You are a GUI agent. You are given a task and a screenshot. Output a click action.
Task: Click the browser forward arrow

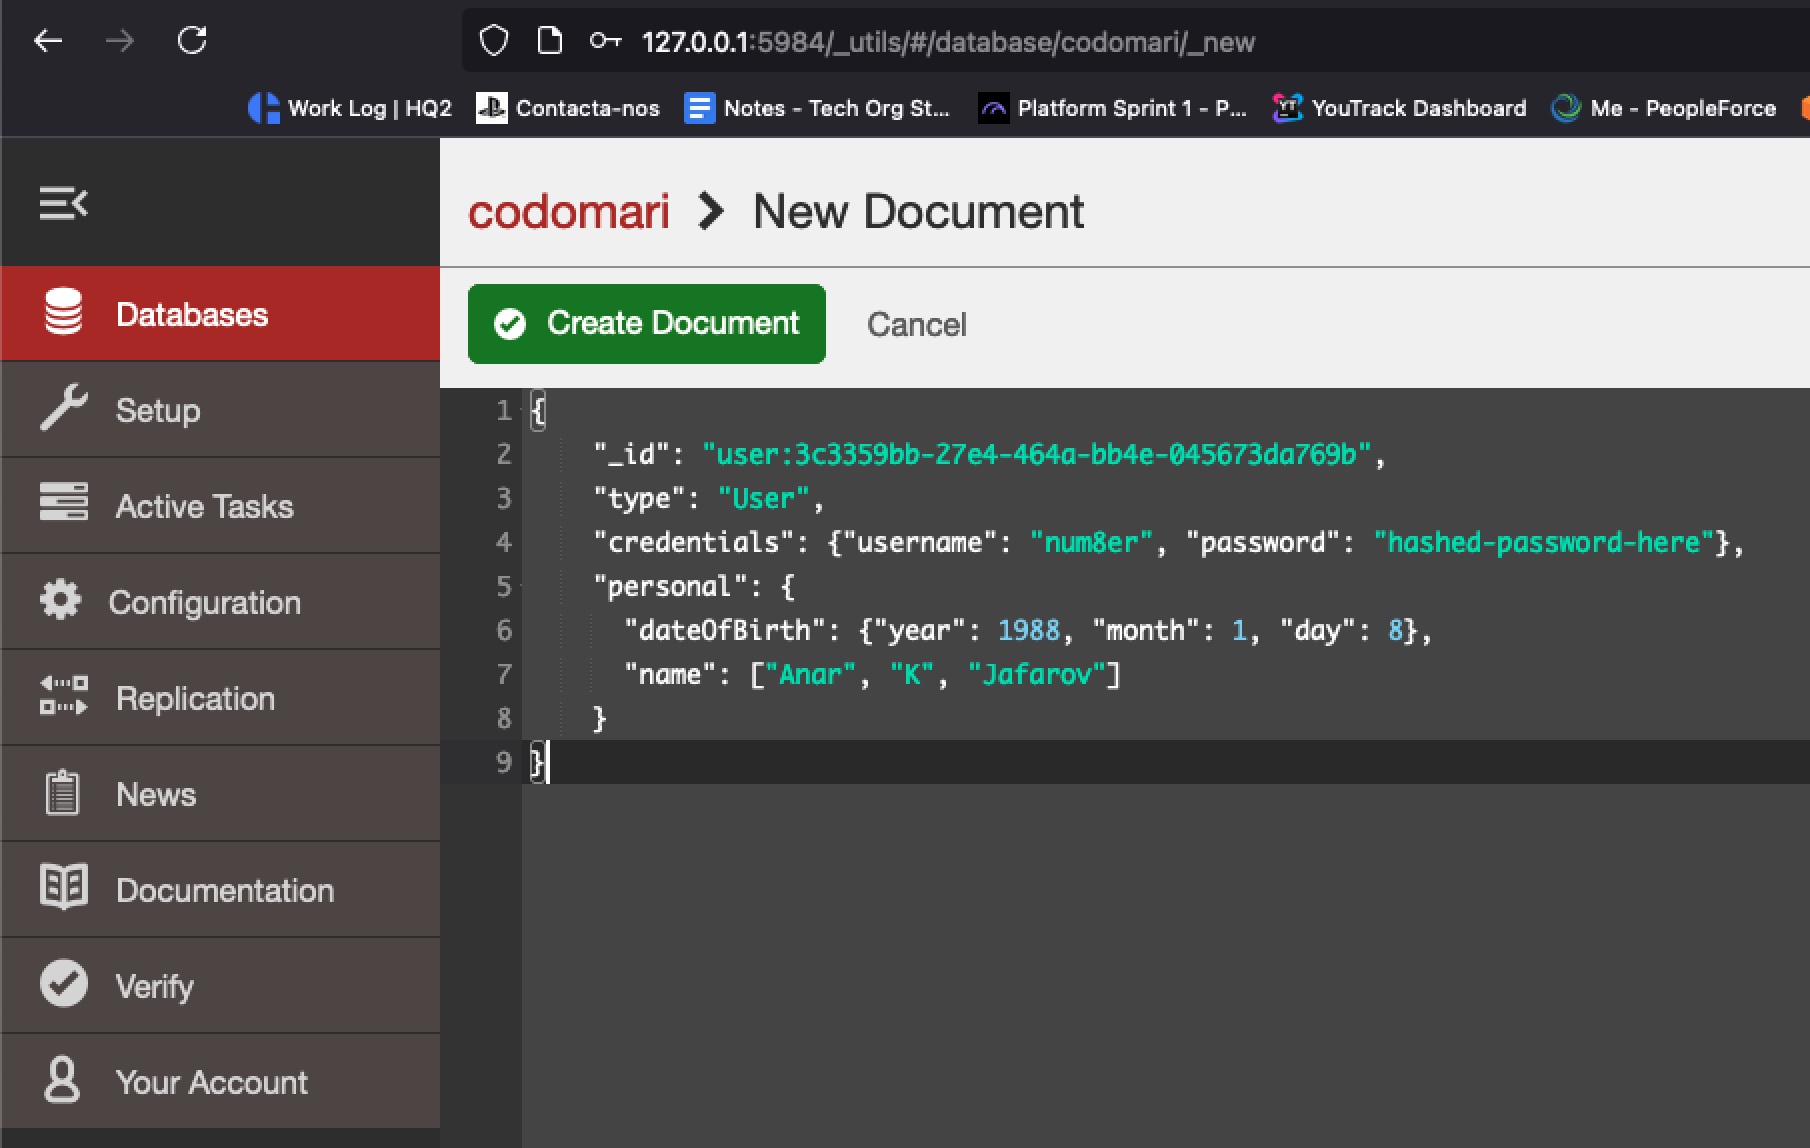click(x=120, y=41)
